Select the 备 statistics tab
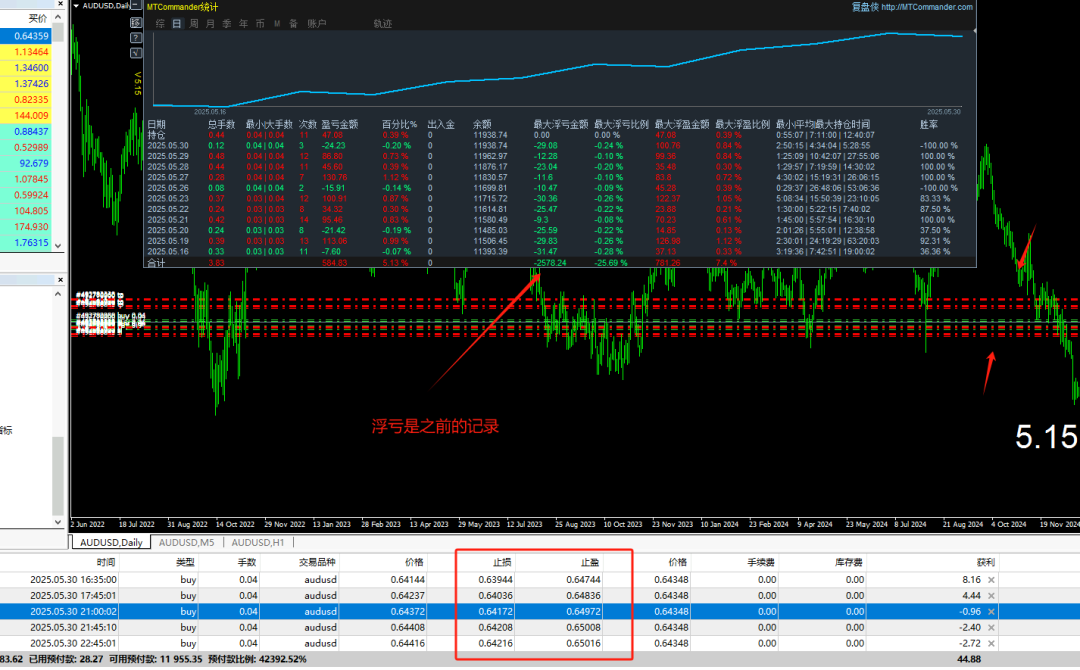 click(x=293, y=23)
